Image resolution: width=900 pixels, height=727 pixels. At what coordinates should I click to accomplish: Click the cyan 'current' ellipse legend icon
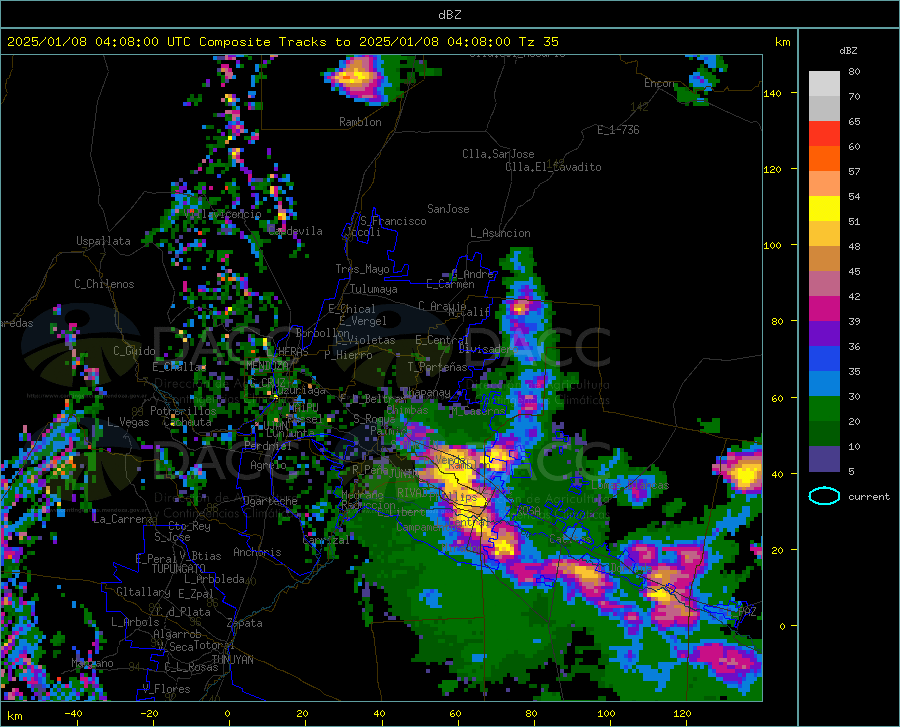[824, 496]
